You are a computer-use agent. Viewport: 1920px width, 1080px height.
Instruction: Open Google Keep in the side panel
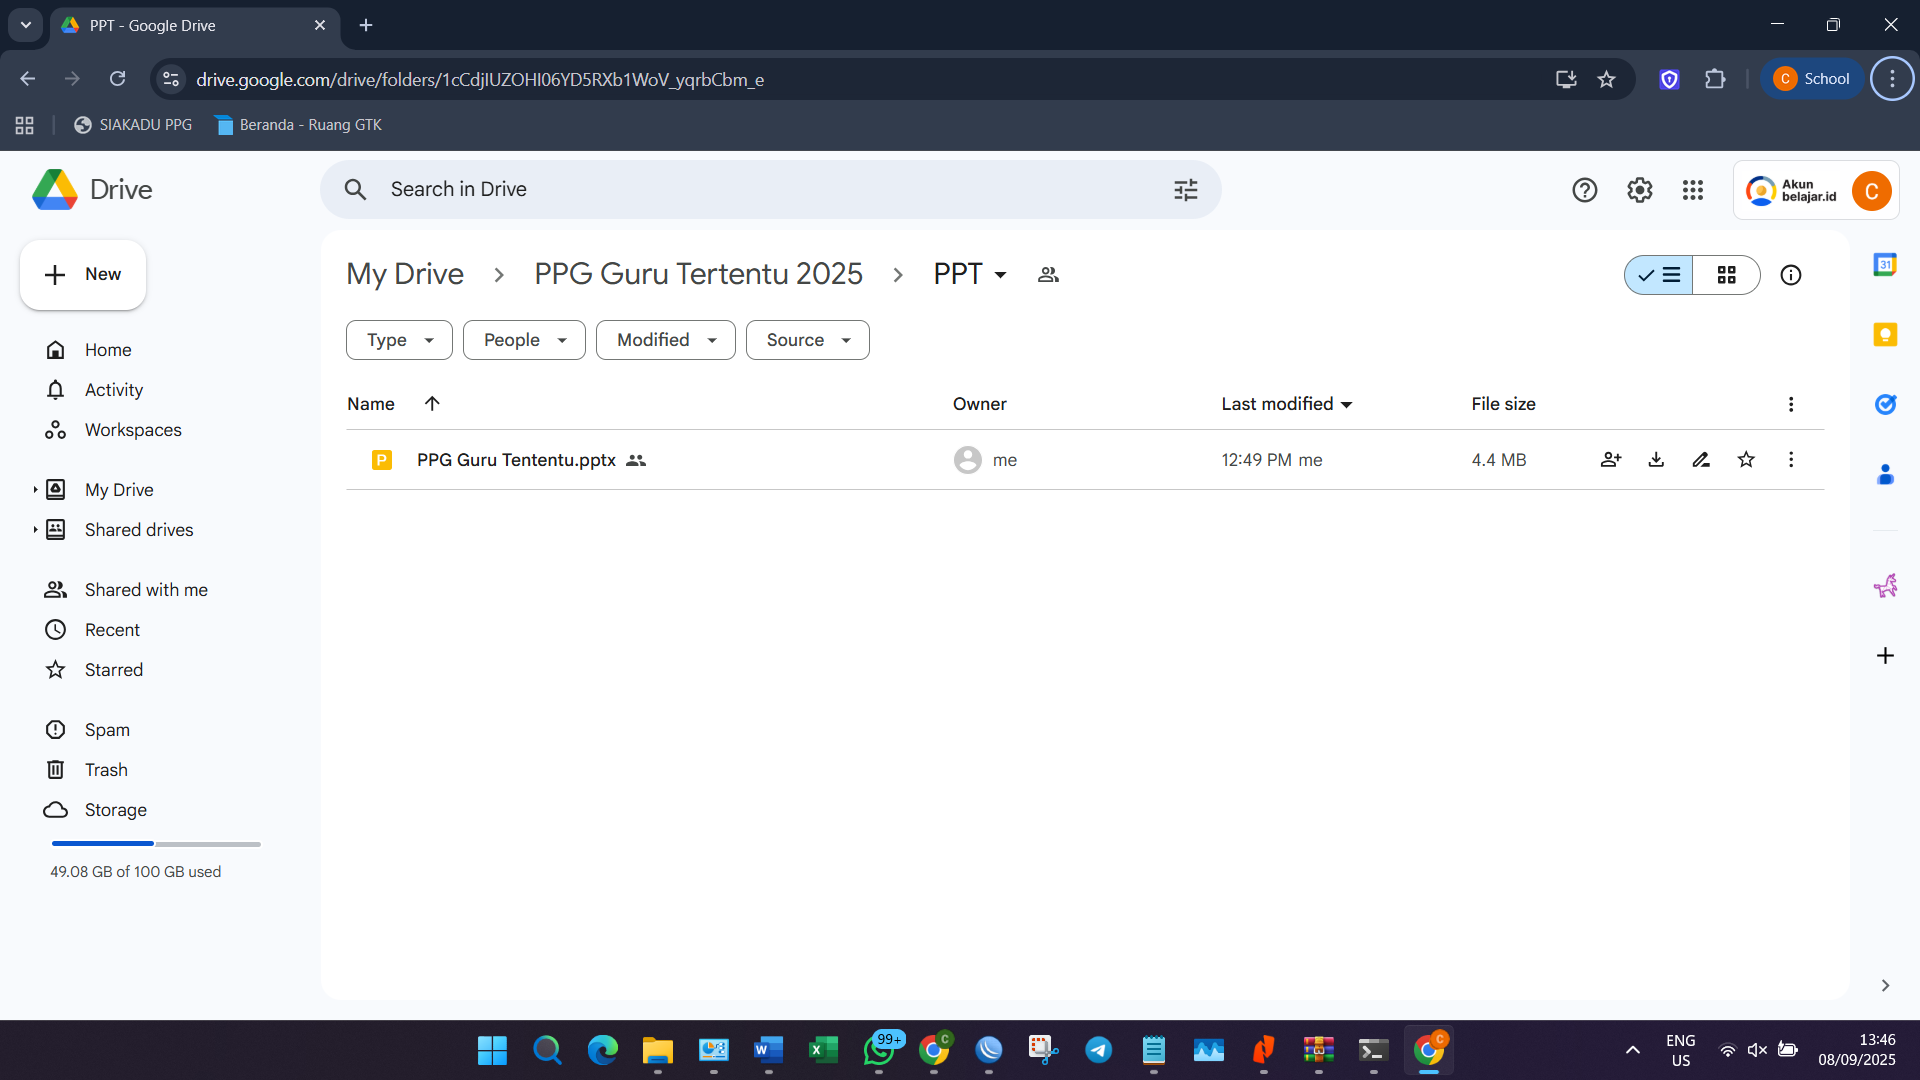[x=1885, y=335]
